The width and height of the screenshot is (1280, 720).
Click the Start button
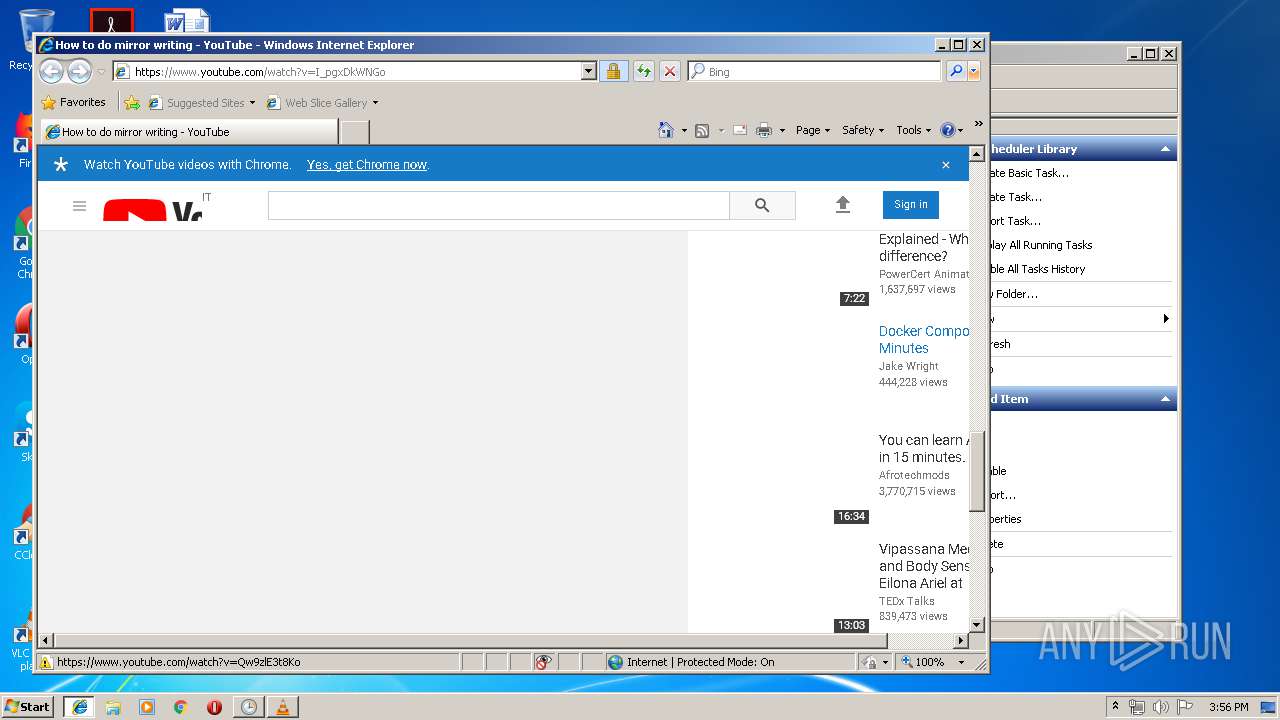28,706
